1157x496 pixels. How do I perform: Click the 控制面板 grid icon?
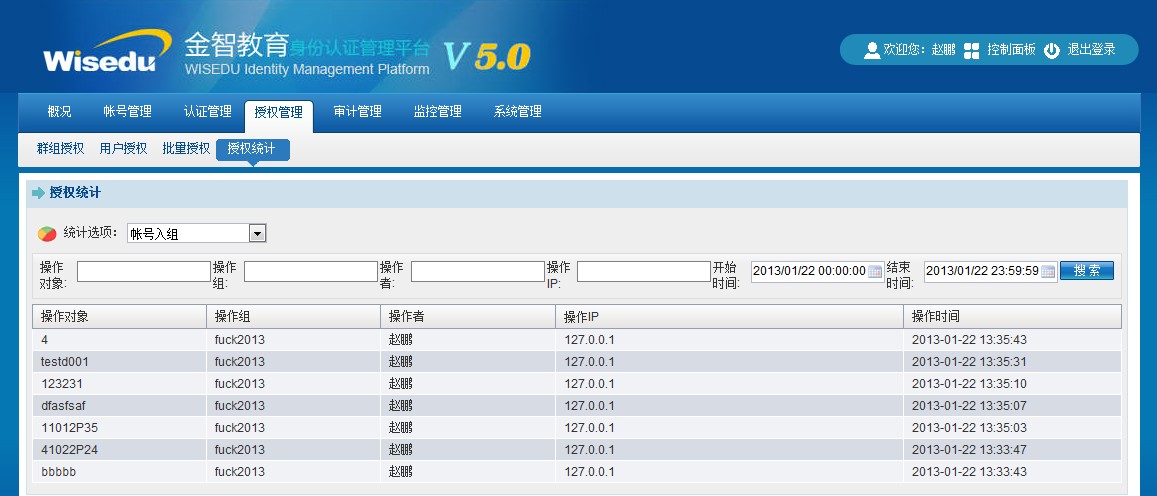[x=971, y=50]
